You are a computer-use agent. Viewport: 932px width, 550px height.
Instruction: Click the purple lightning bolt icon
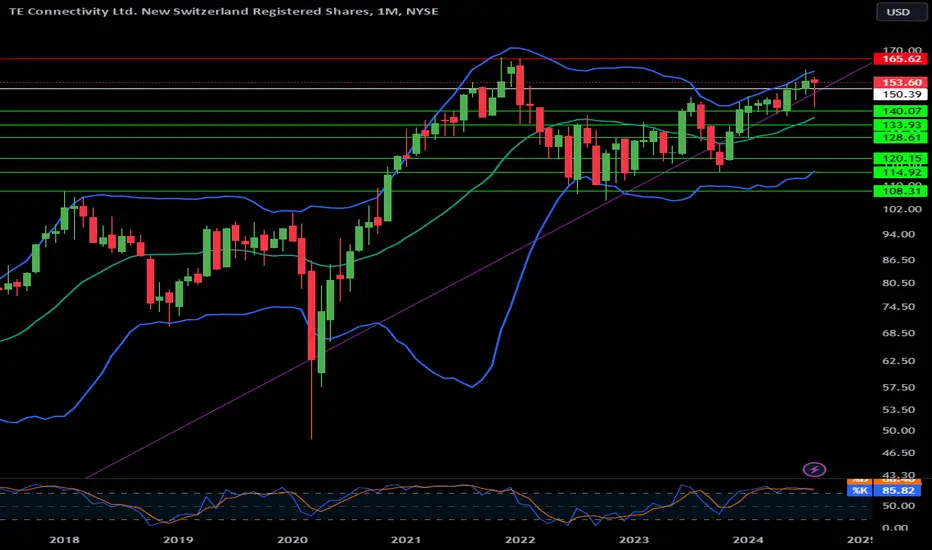pos(814,469)
